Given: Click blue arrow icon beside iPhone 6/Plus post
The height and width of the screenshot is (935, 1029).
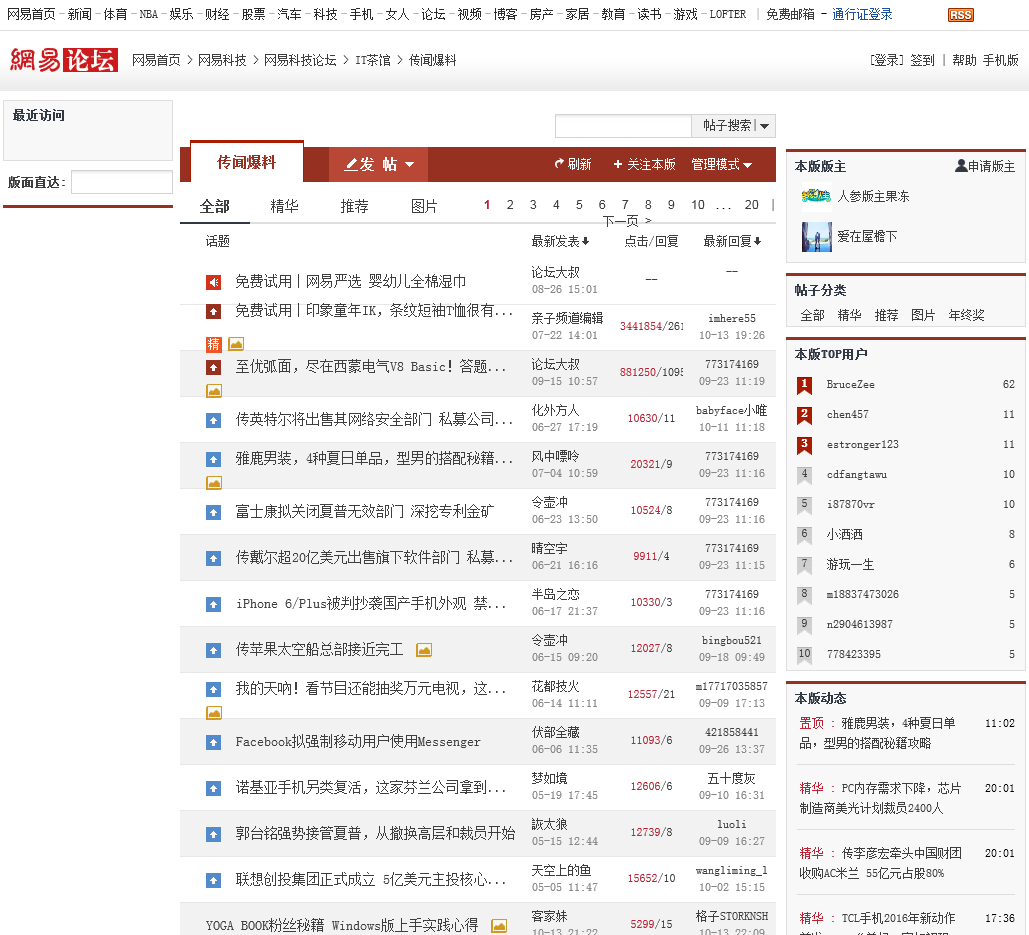Looking at the screenshot, I should click(x=213, y=604).
